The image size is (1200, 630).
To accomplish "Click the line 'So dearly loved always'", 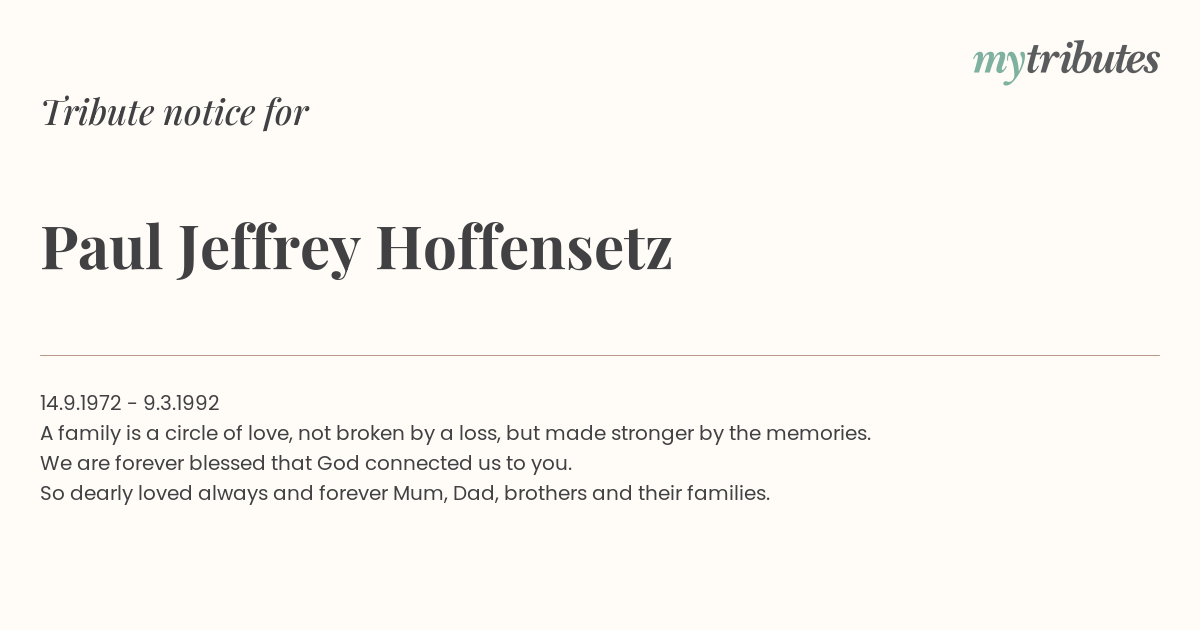I will (405, 493).
